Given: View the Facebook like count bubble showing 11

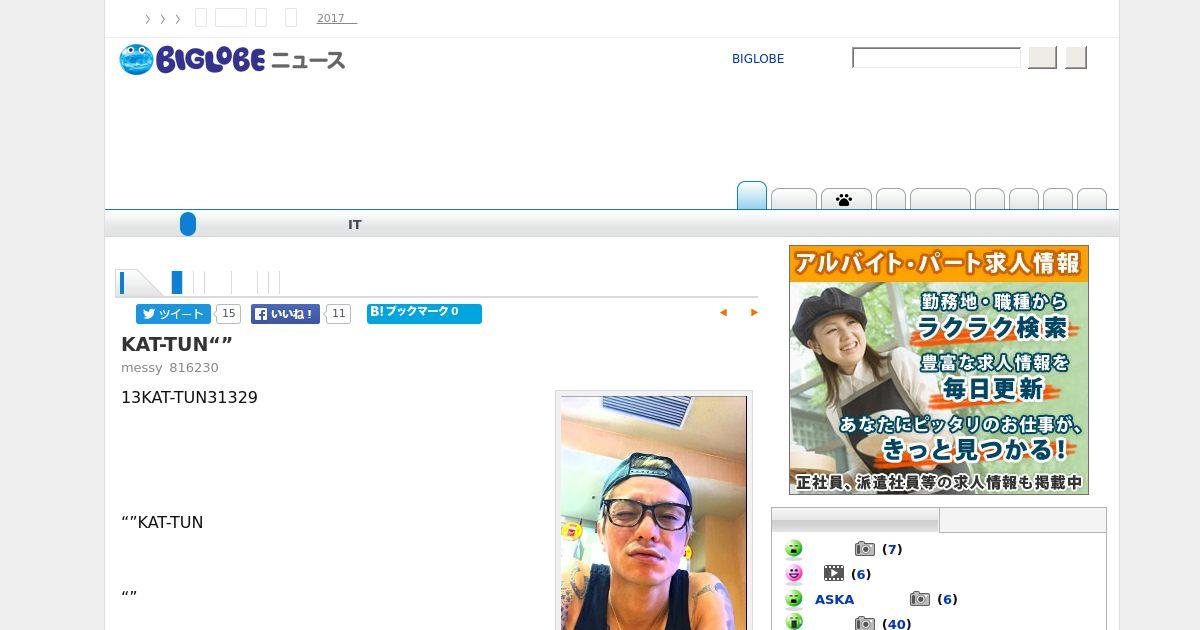Looking at the screenshot, I should [x=338, y=314].
